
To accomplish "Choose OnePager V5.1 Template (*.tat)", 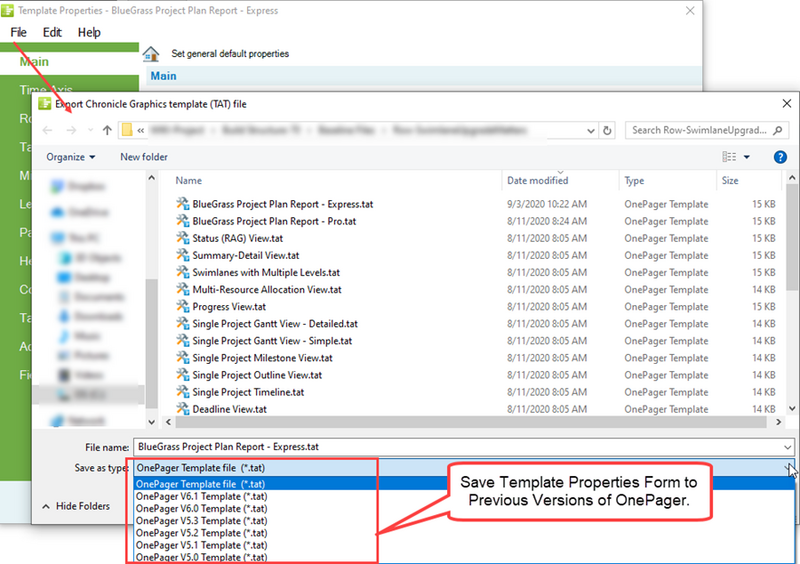I will (202, 545).
